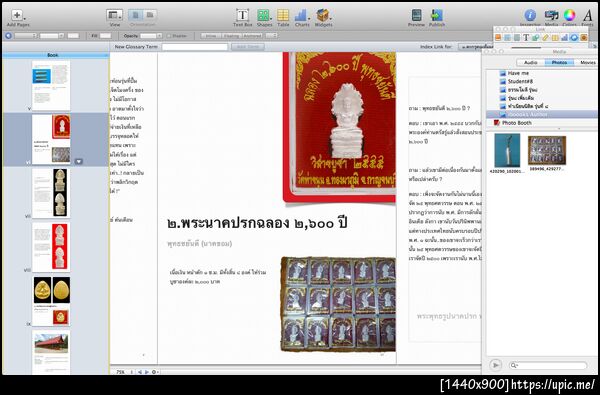Insert a Text Box
The height and width of the screenshot is (395, 600).
242,15
